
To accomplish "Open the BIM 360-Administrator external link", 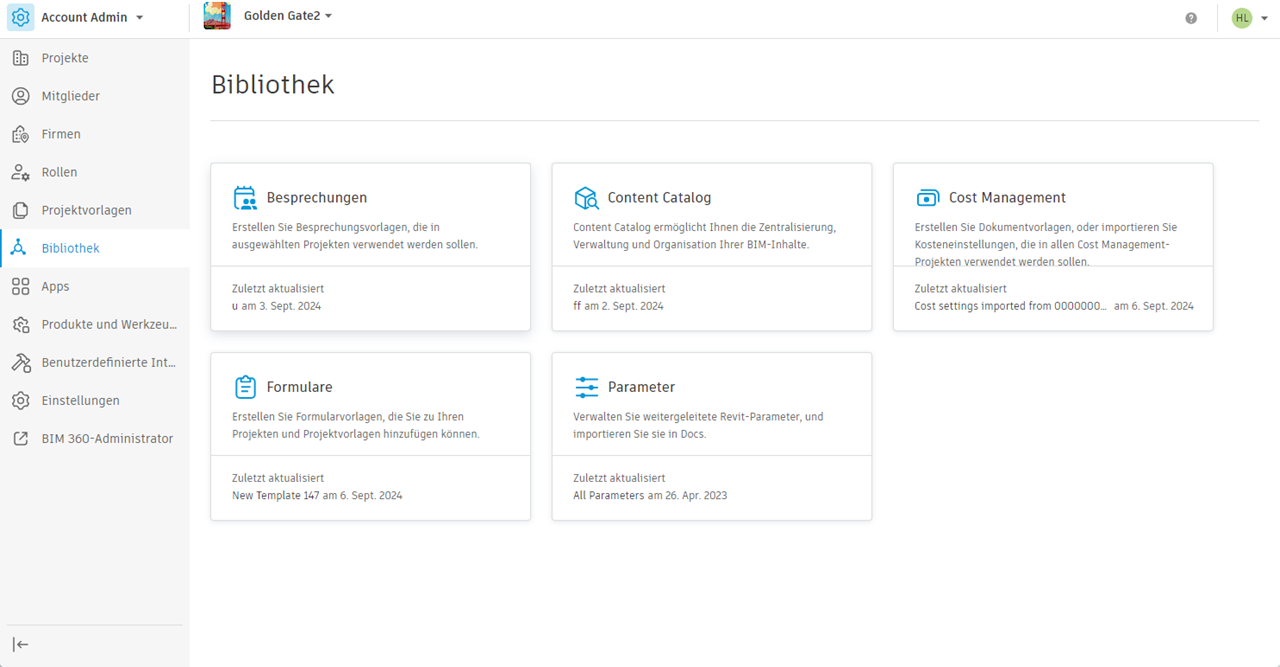I will [x=107, y=438].
